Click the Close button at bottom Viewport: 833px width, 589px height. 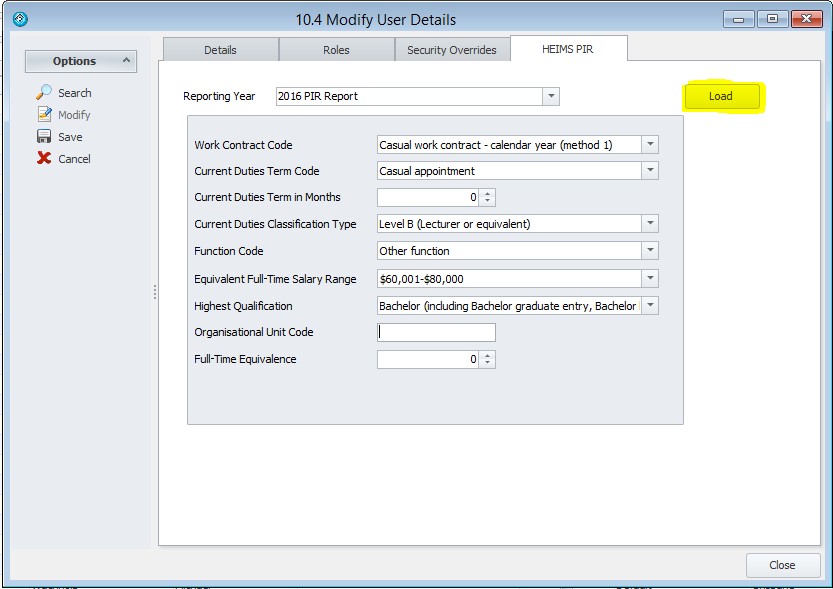(x=782, y=565)
